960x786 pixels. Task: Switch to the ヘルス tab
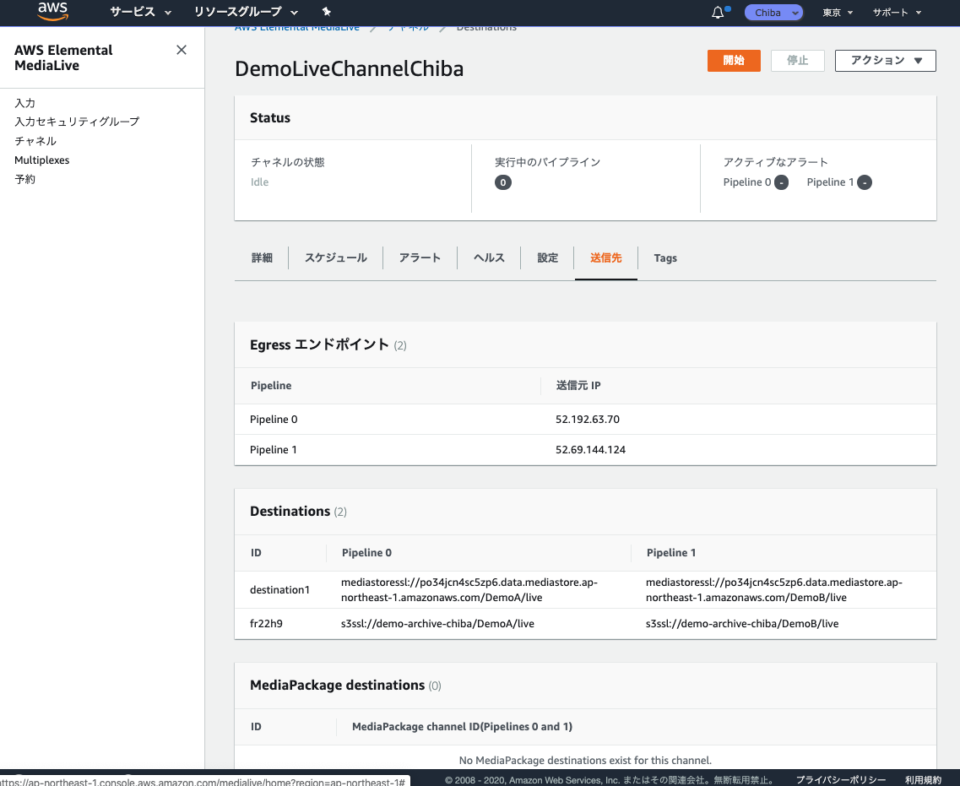coord(489,258)
